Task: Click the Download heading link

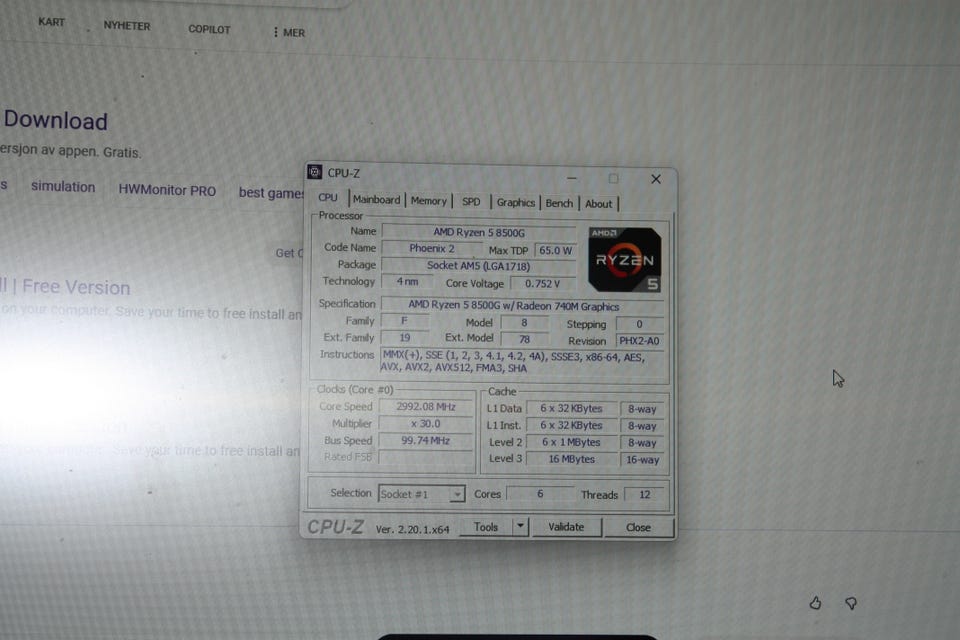Action: pos(56,121)
